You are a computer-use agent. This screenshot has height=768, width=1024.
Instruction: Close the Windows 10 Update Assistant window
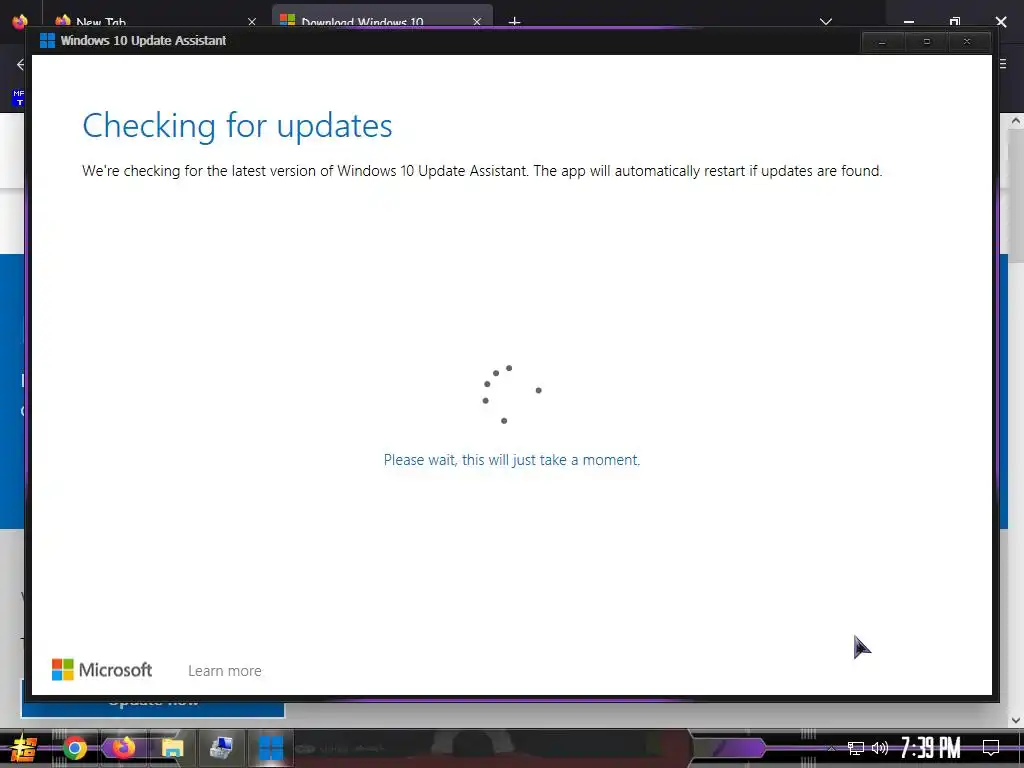coord(967,42)
